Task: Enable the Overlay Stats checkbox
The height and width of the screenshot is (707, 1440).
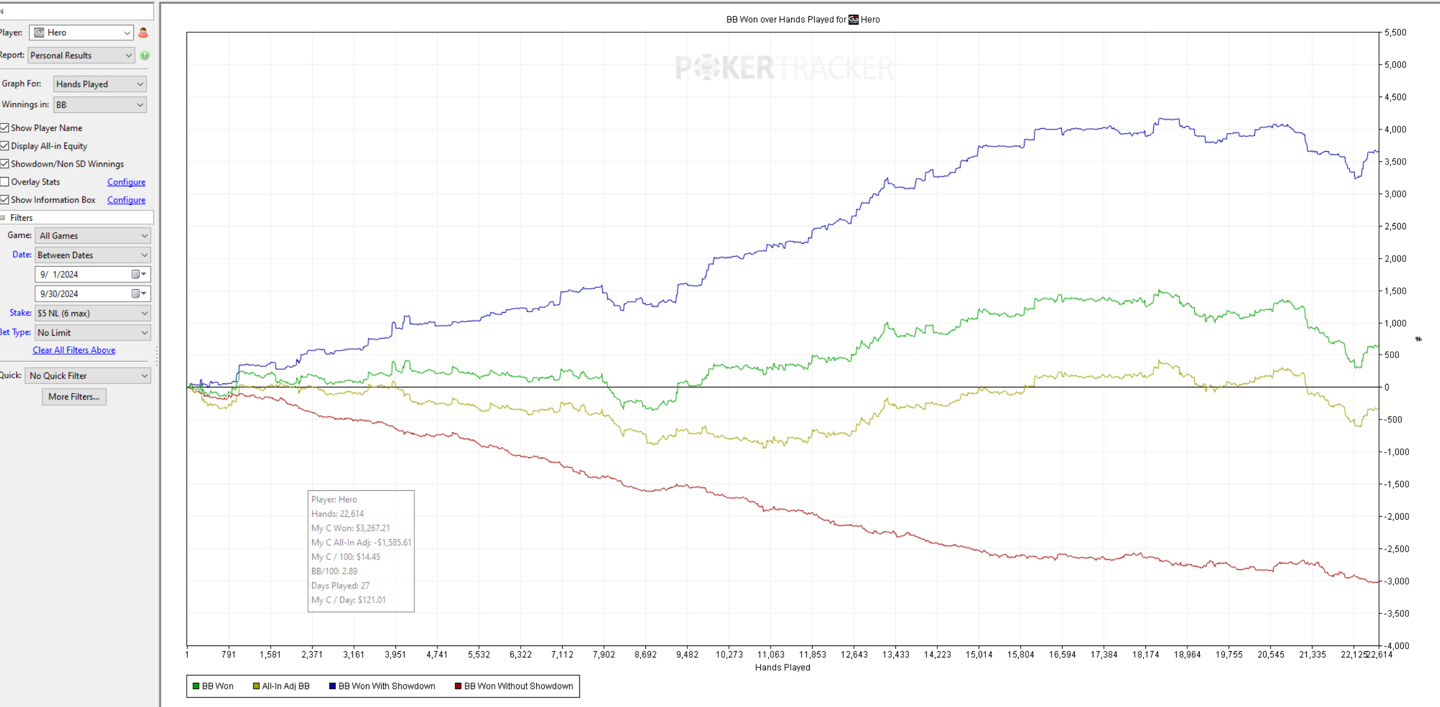Action: [5, 182]
